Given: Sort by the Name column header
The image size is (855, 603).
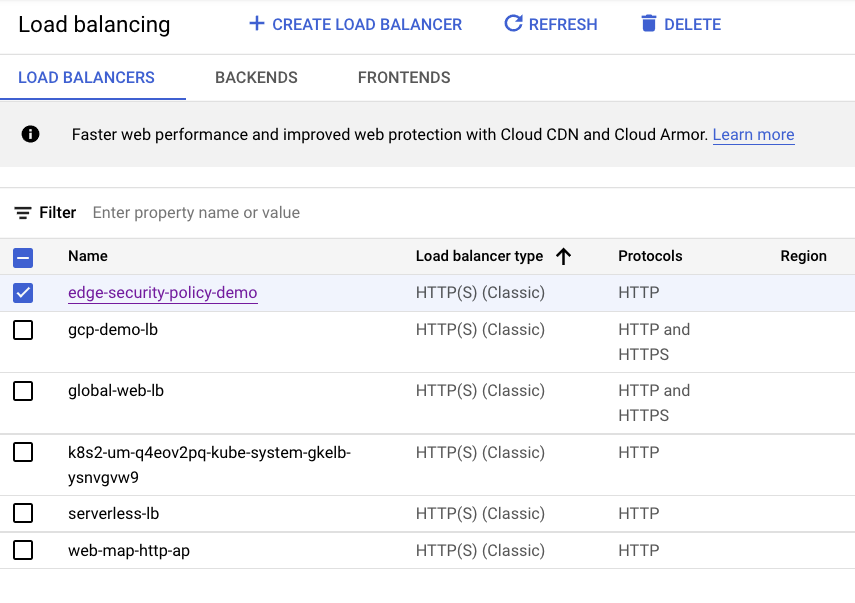Looking at the screenshot, I should coord(88,256).
